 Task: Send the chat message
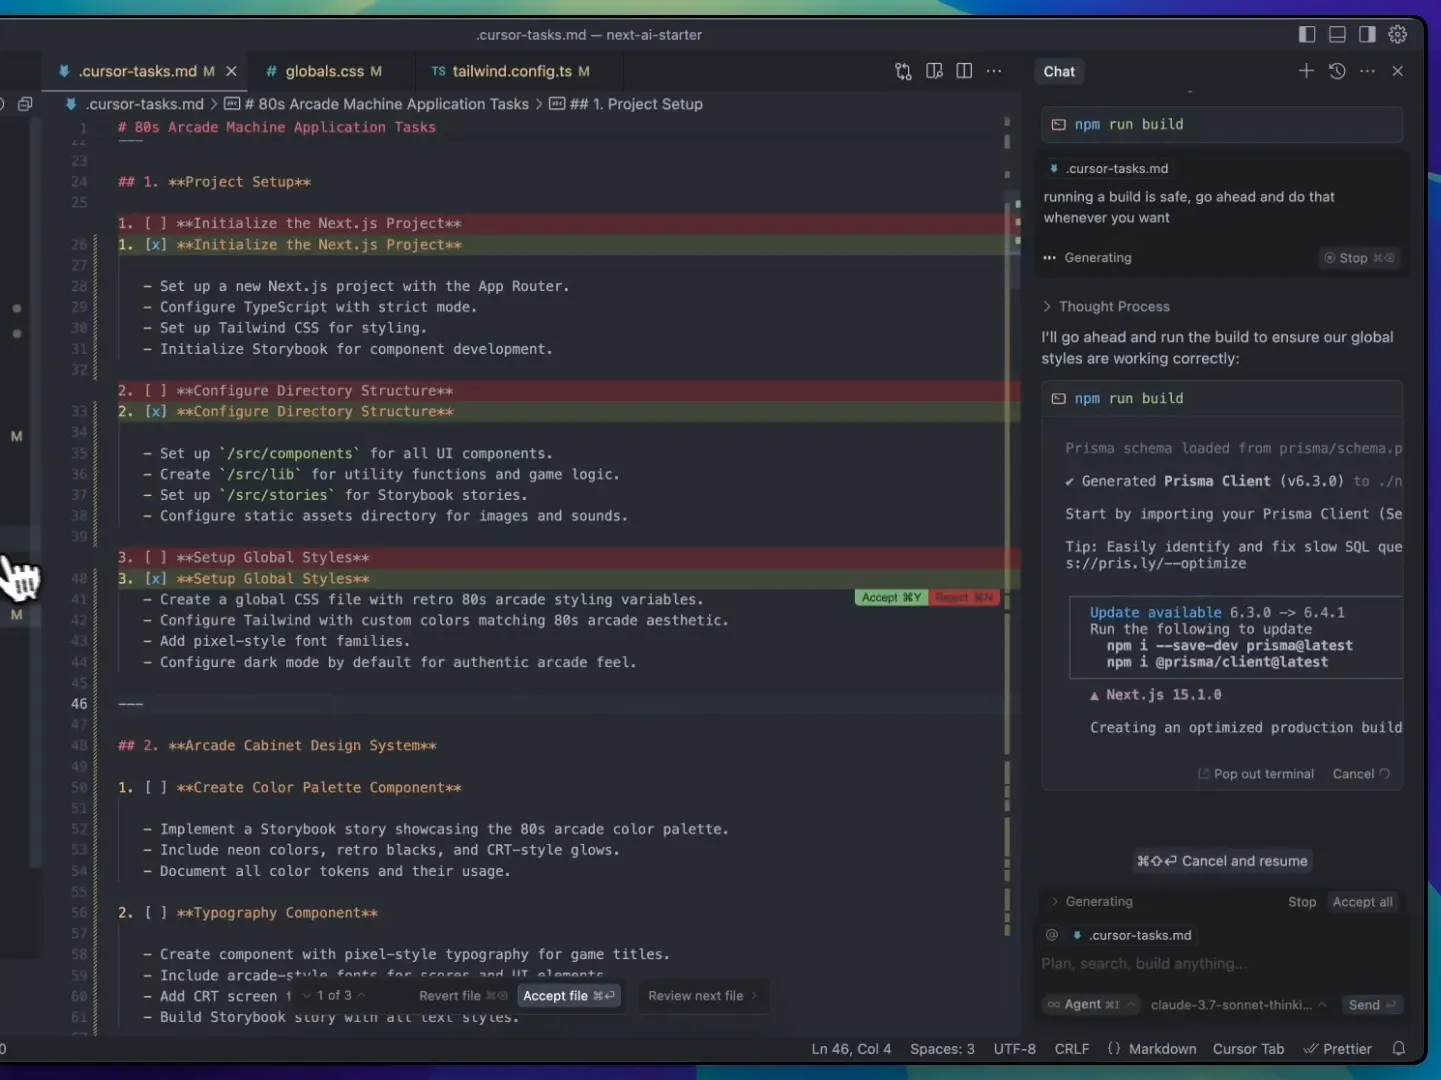[x=1372, y=1005]
